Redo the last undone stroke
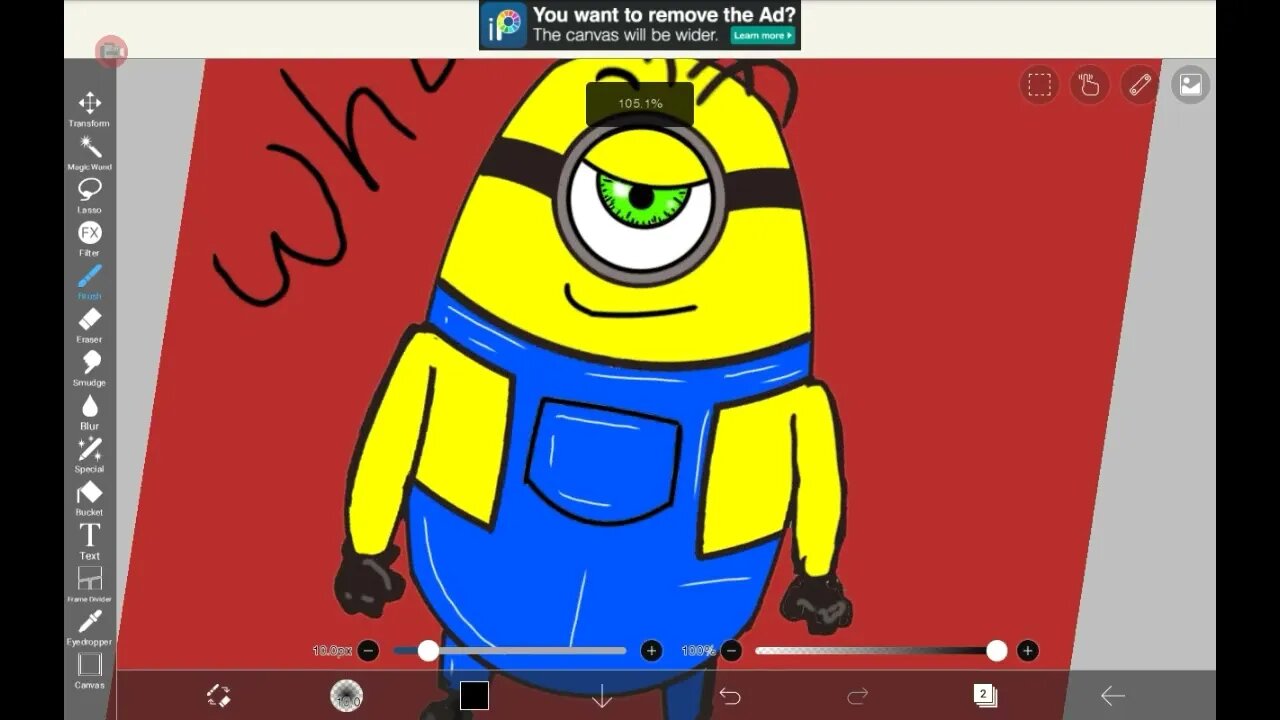The width and height of the screenshot is (1280, 720). click(857, 695)
